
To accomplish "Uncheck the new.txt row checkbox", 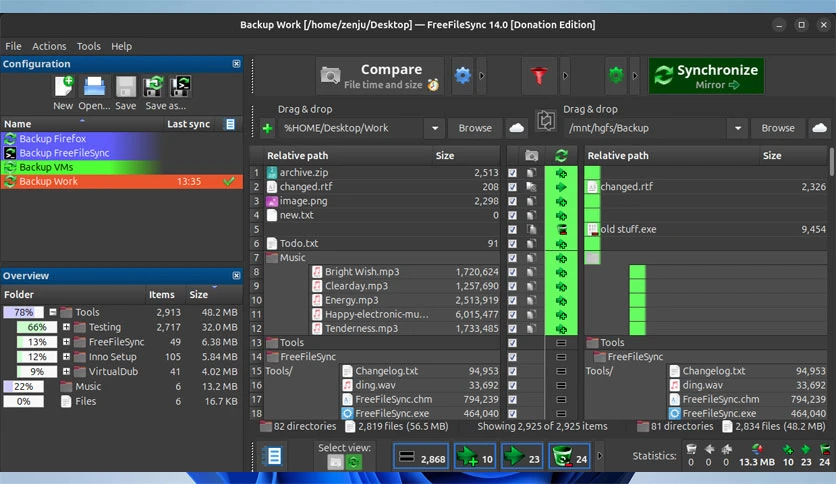I will coord(512,215).
